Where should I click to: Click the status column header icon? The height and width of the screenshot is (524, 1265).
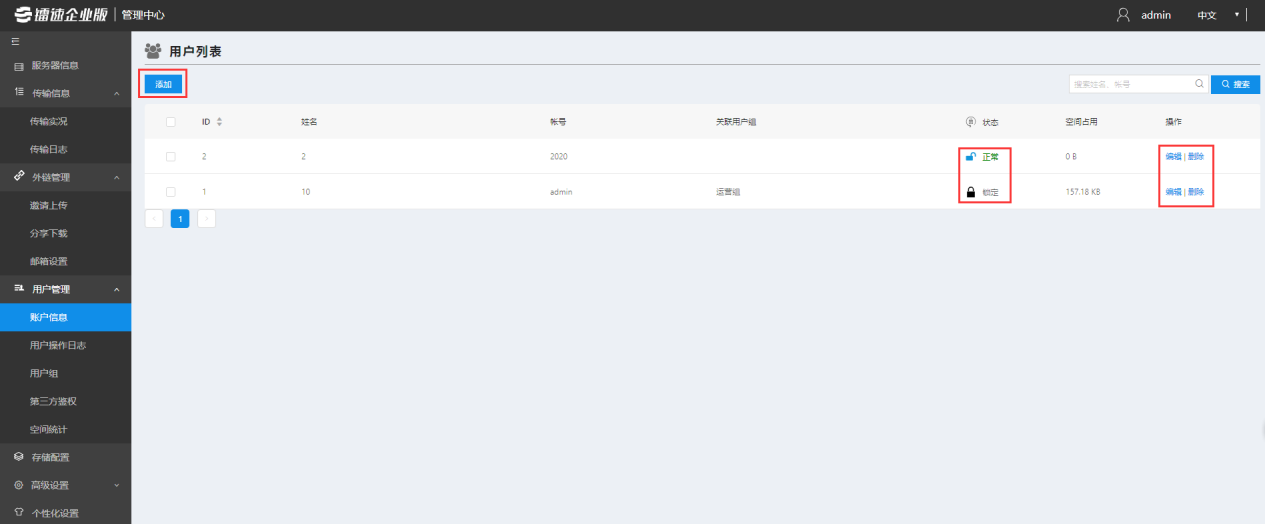(970, 122)
